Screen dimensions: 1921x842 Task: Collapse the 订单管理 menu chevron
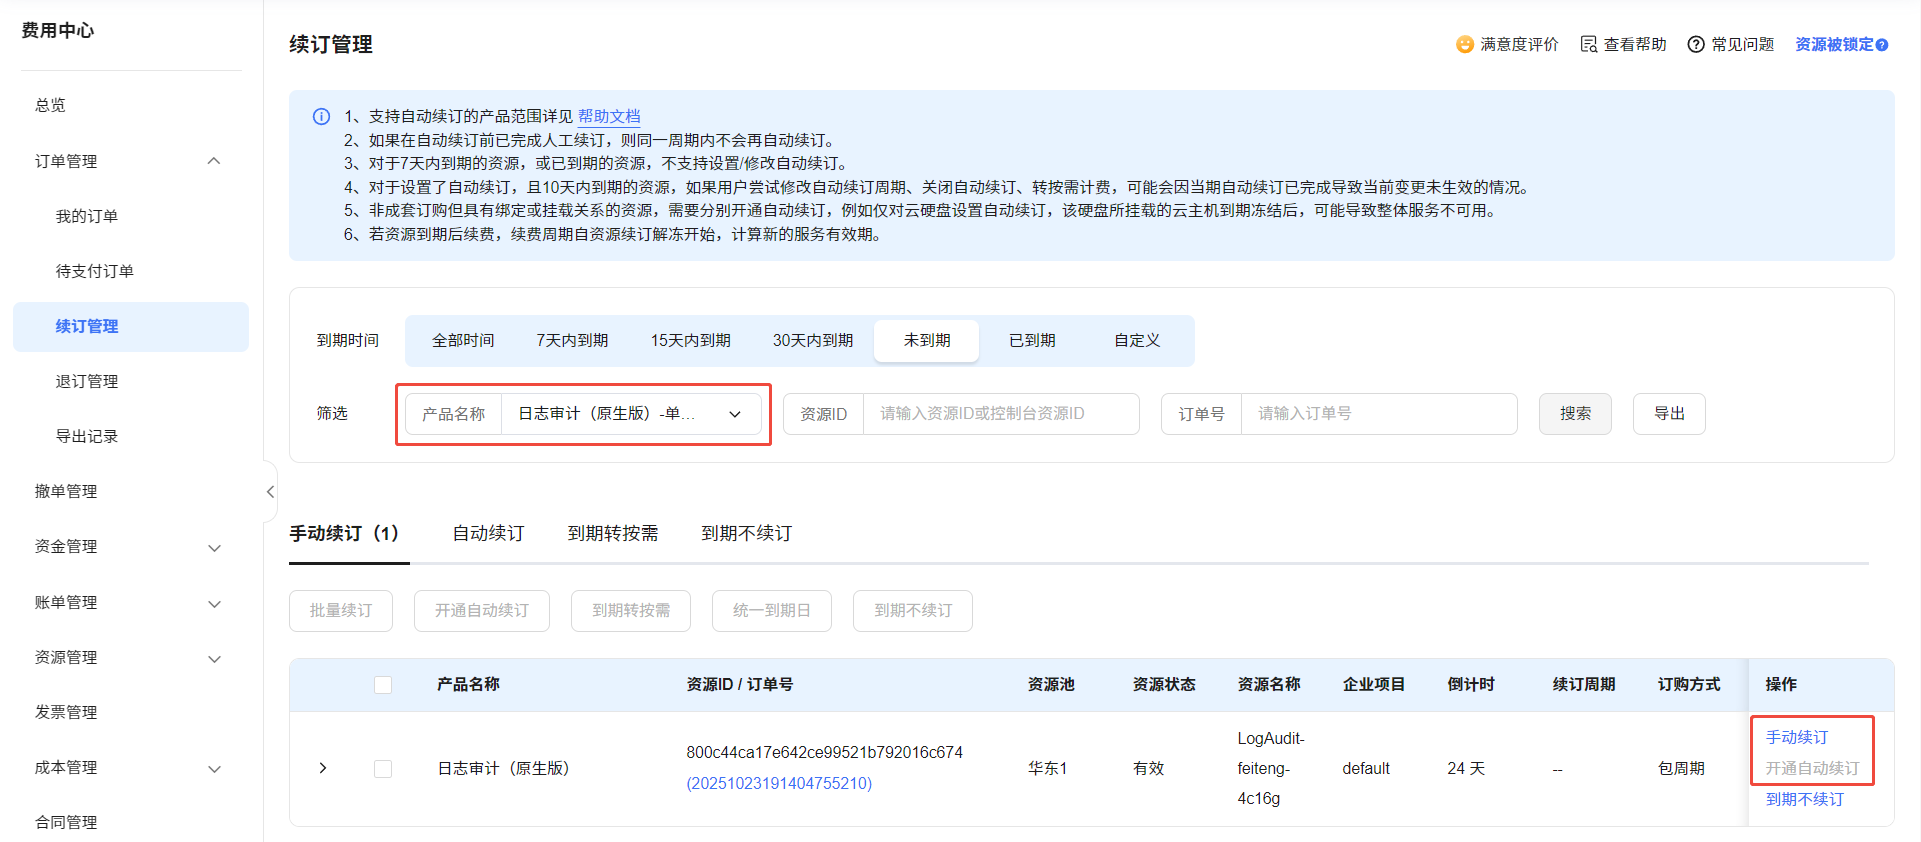click(x=214, y=161)
